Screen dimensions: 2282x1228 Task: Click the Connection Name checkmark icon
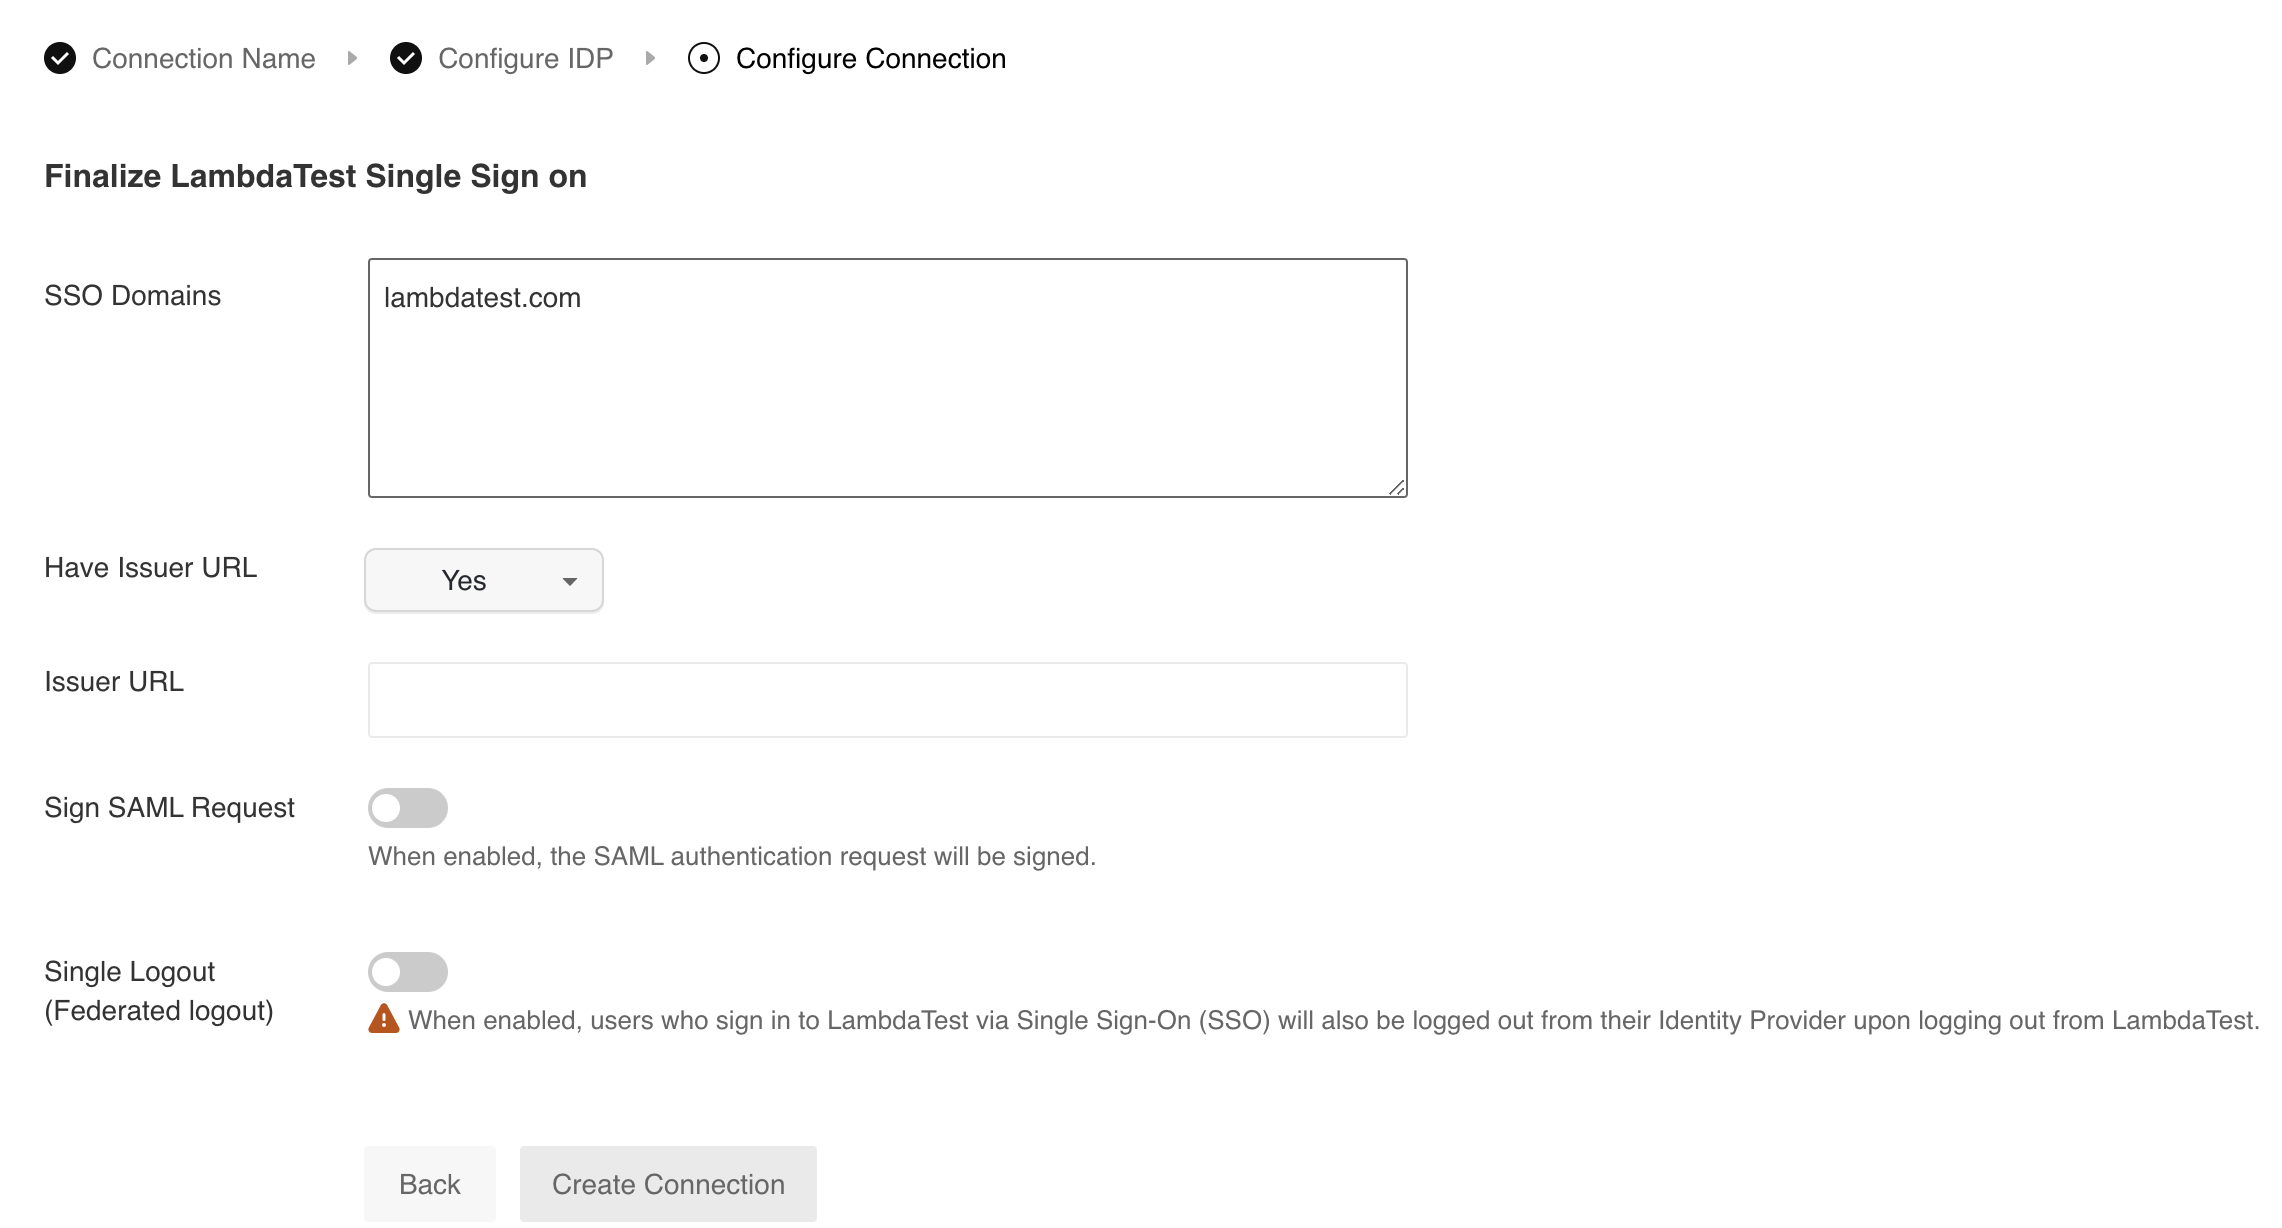[x=60, y=59]
